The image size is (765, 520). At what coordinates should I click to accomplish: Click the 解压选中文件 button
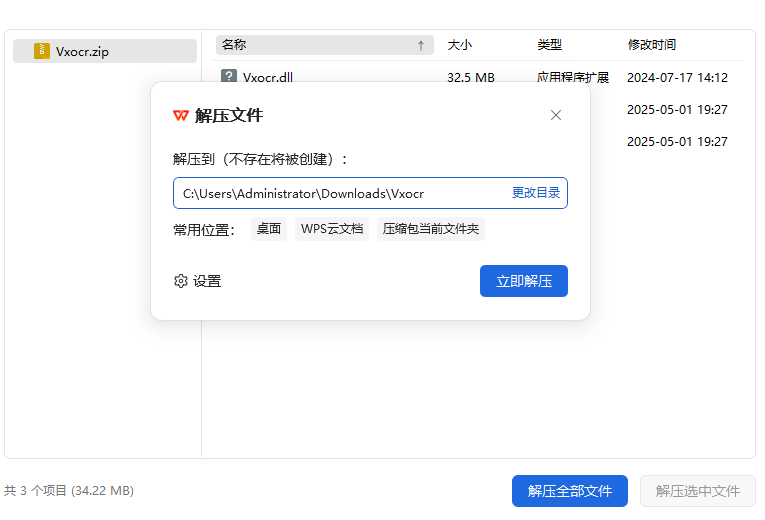coord(698,491)
